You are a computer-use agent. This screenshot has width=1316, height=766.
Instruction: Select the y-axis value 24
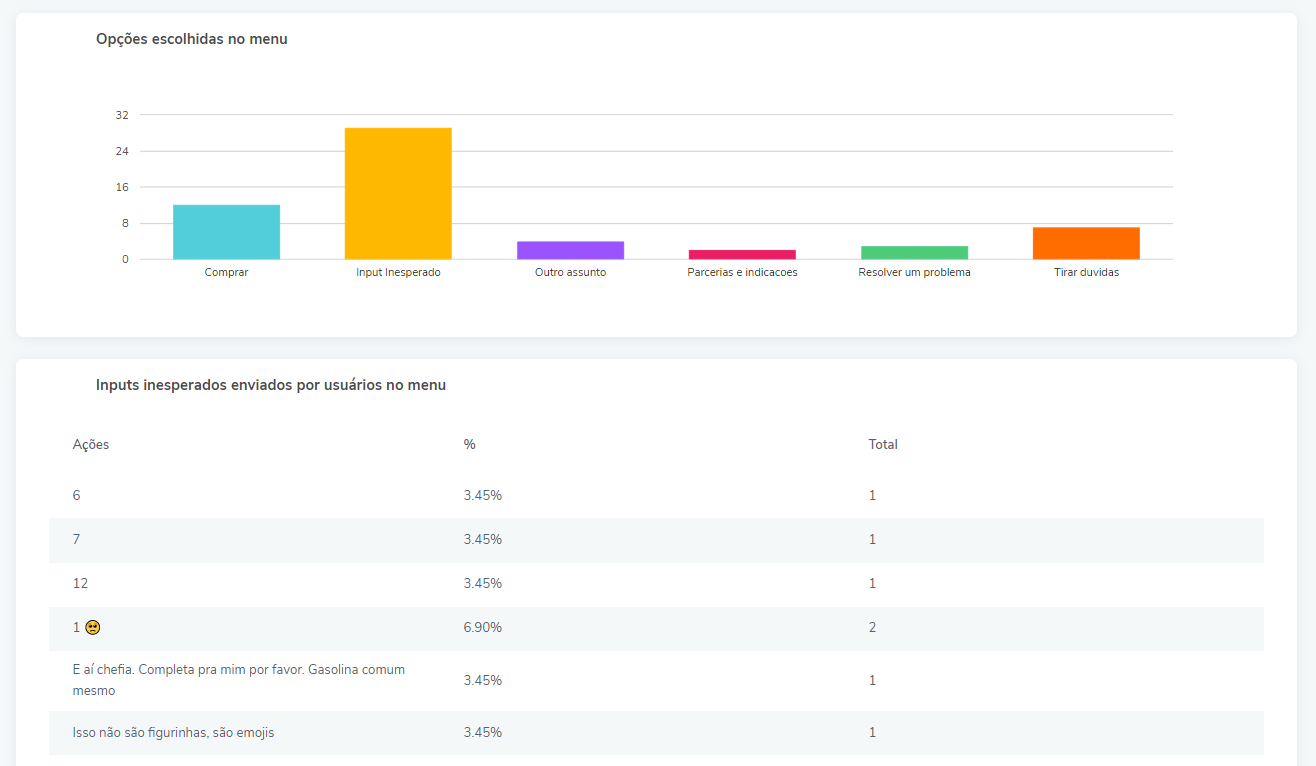(x=122, y=151)
